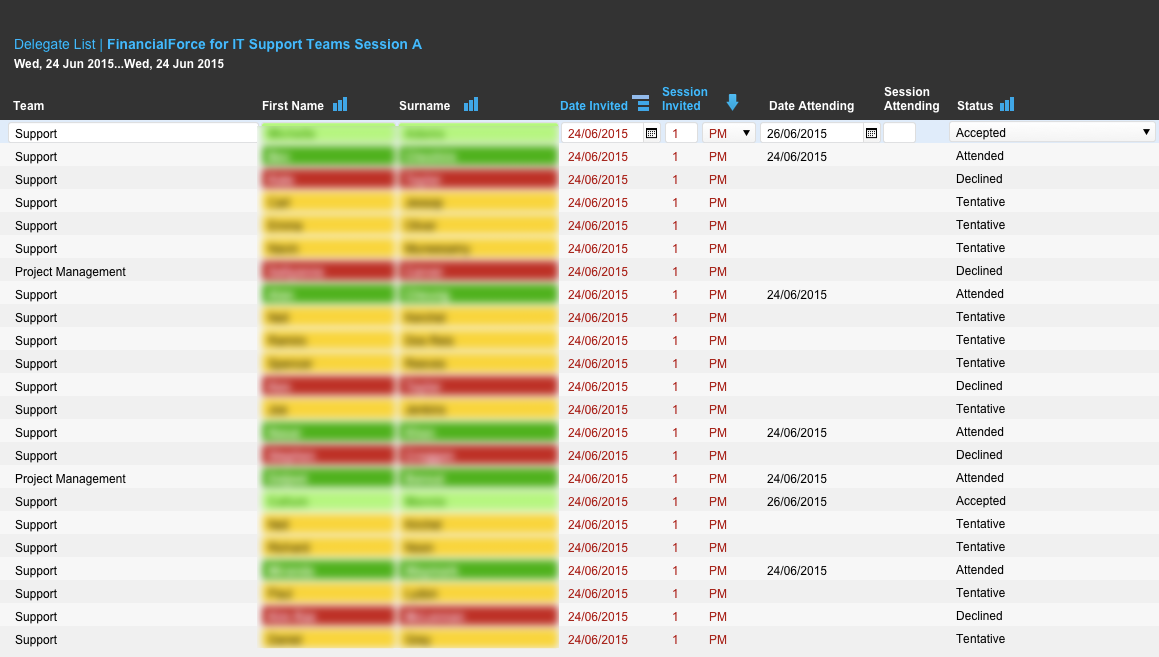Click the empty Session Attending input field
The width and height of the screenshot is (1159, 657).
pos(900,133)
